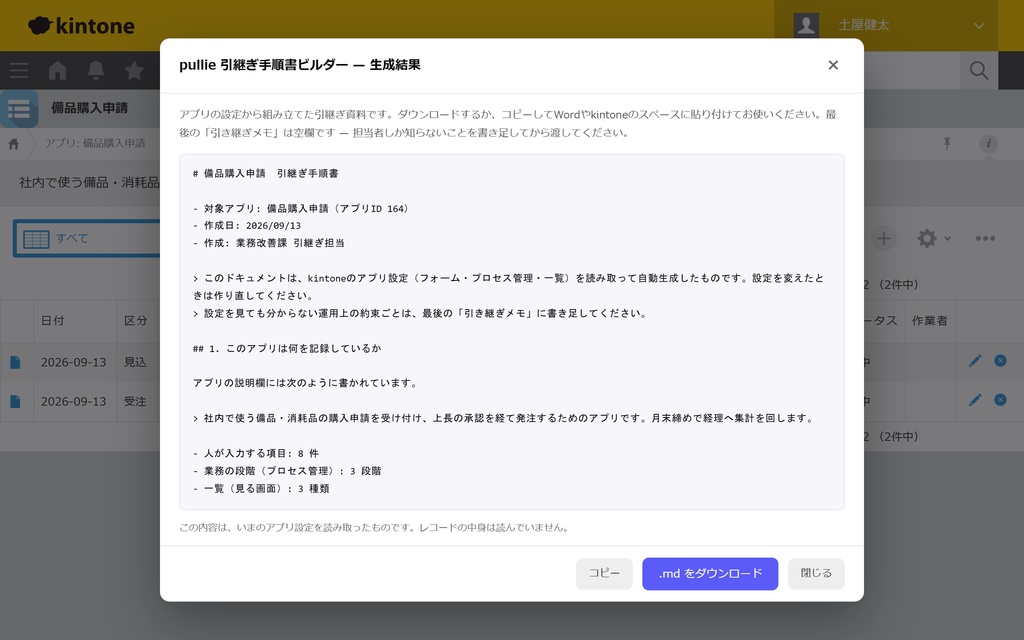1024x640 pixels.
Task: Click the line 一覧（見る画面）: 3 種類
Action: coord(261,488)
